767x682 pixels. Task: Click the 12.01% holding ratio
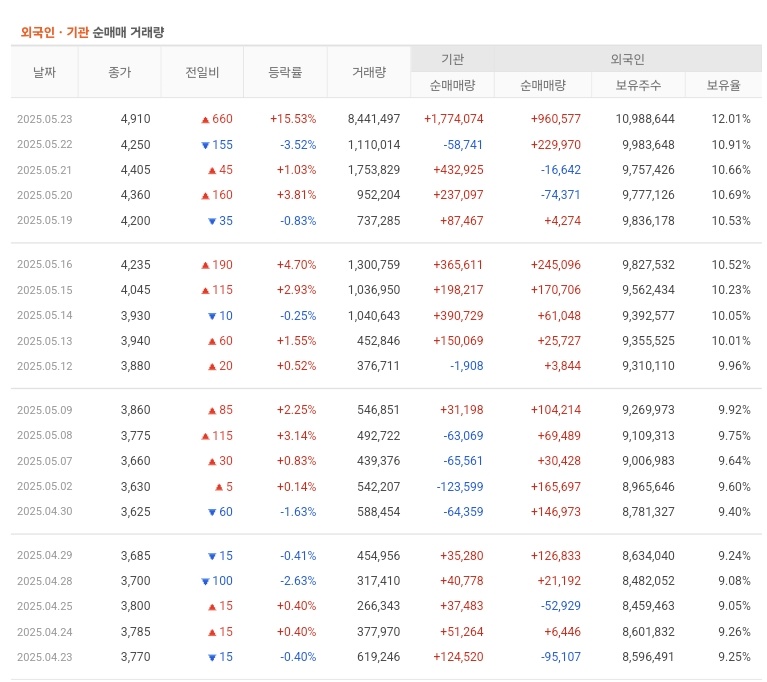coord(731,119)
